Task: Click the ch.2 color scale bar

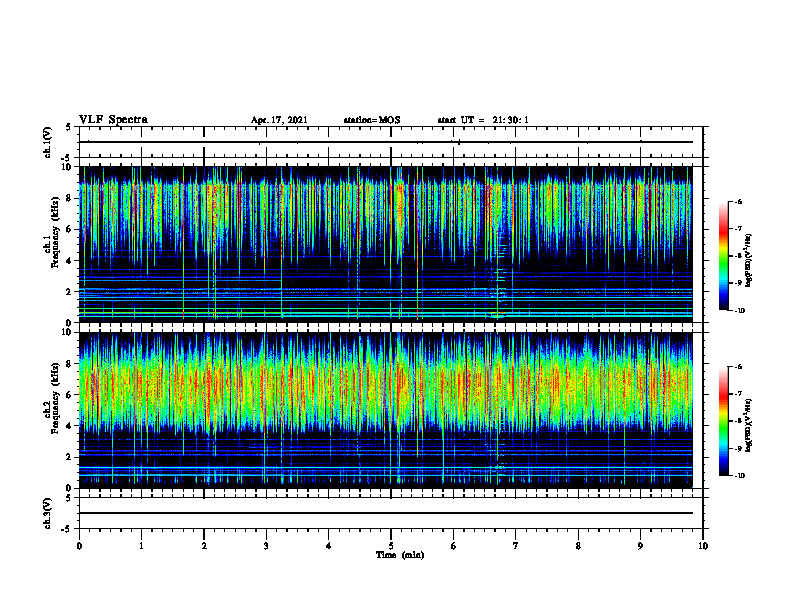Action: (723, 421)
